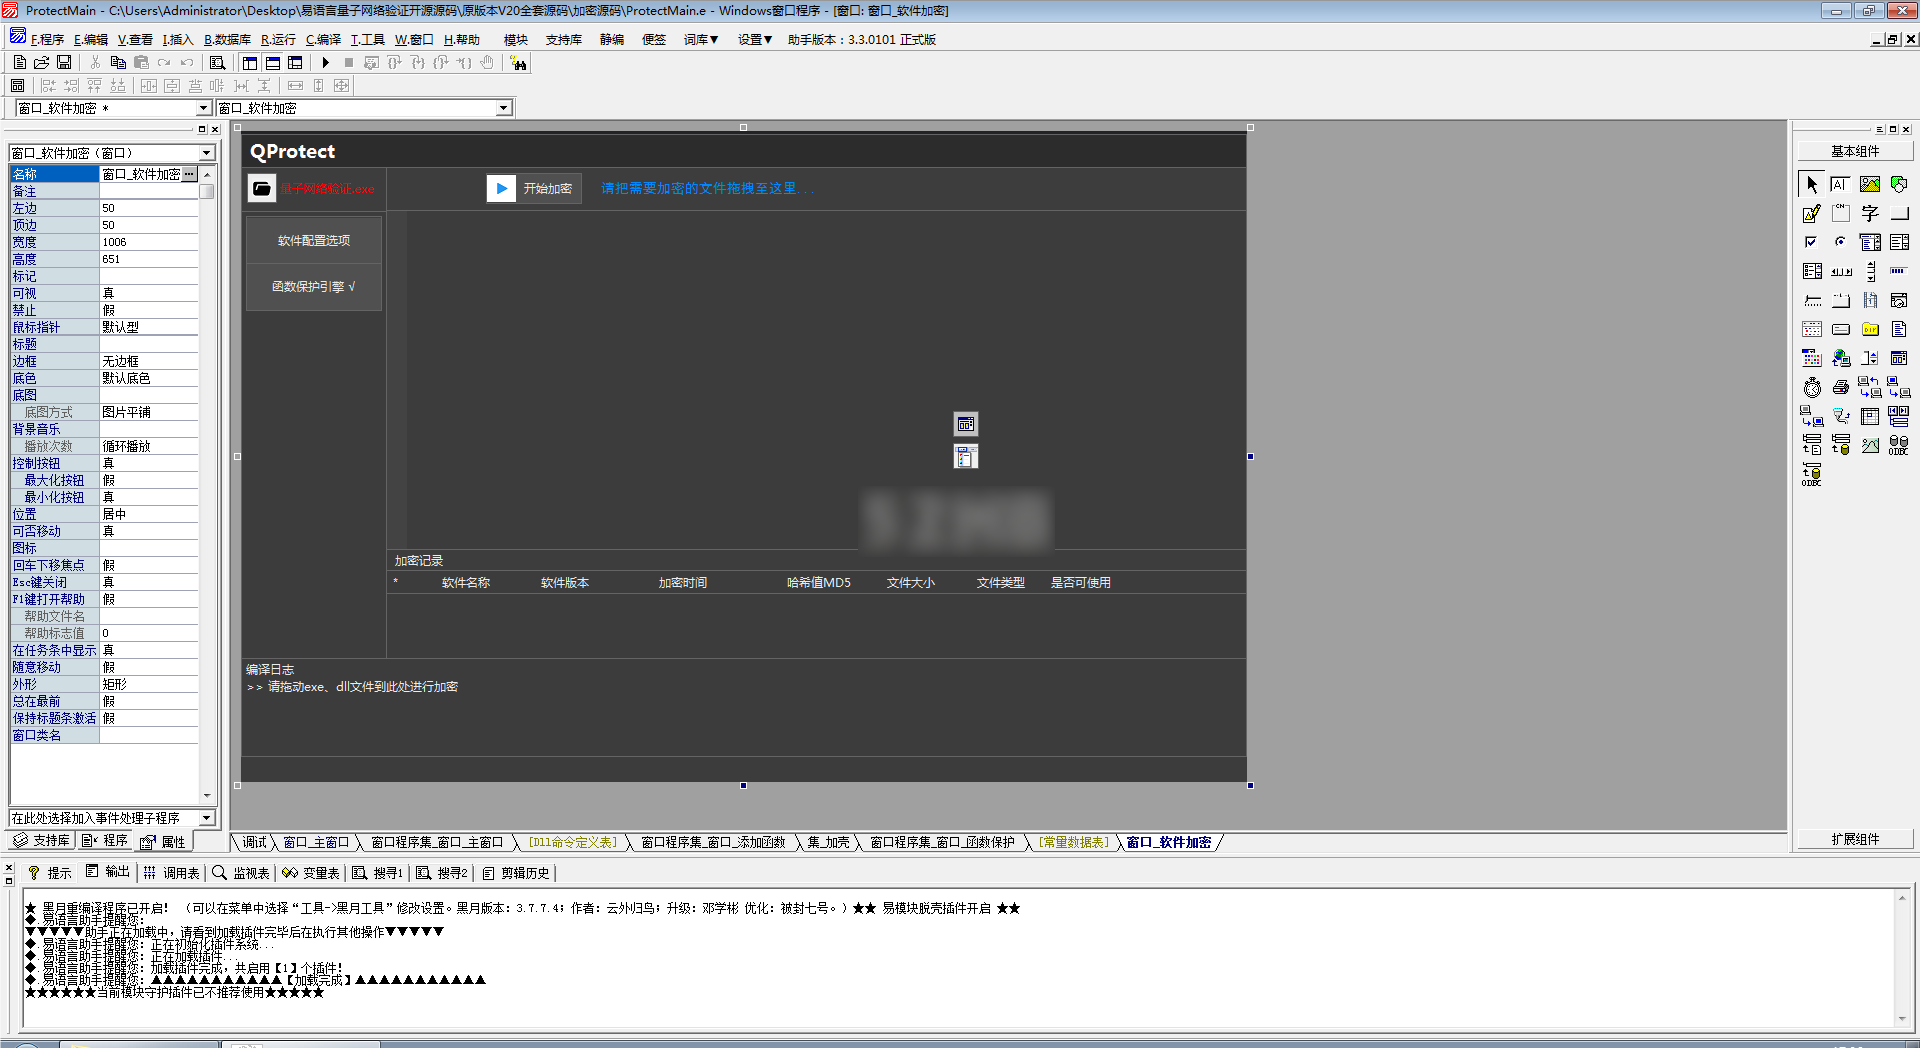Click the 扩展组件 palette button
Screen dimensions: 1920x1048
(1855, 839)
